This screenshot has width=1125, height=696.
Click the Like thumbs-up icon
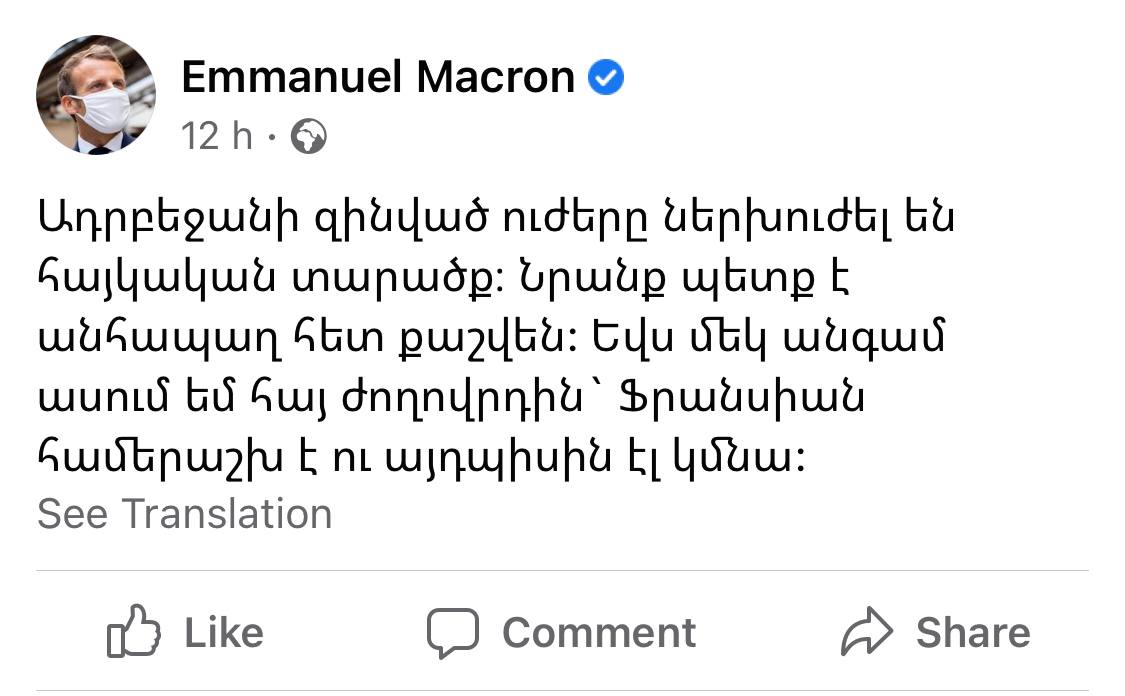tap(133, 632)
